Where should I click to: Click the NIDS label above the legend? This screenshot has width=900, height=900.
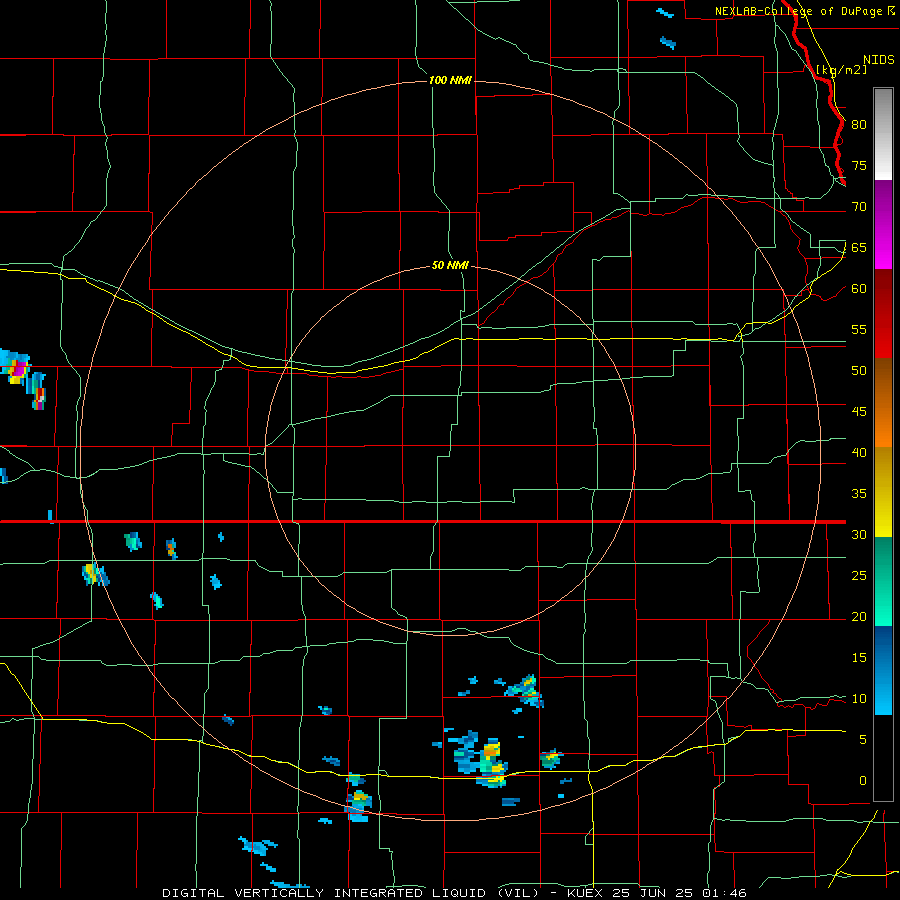point(878,59)
